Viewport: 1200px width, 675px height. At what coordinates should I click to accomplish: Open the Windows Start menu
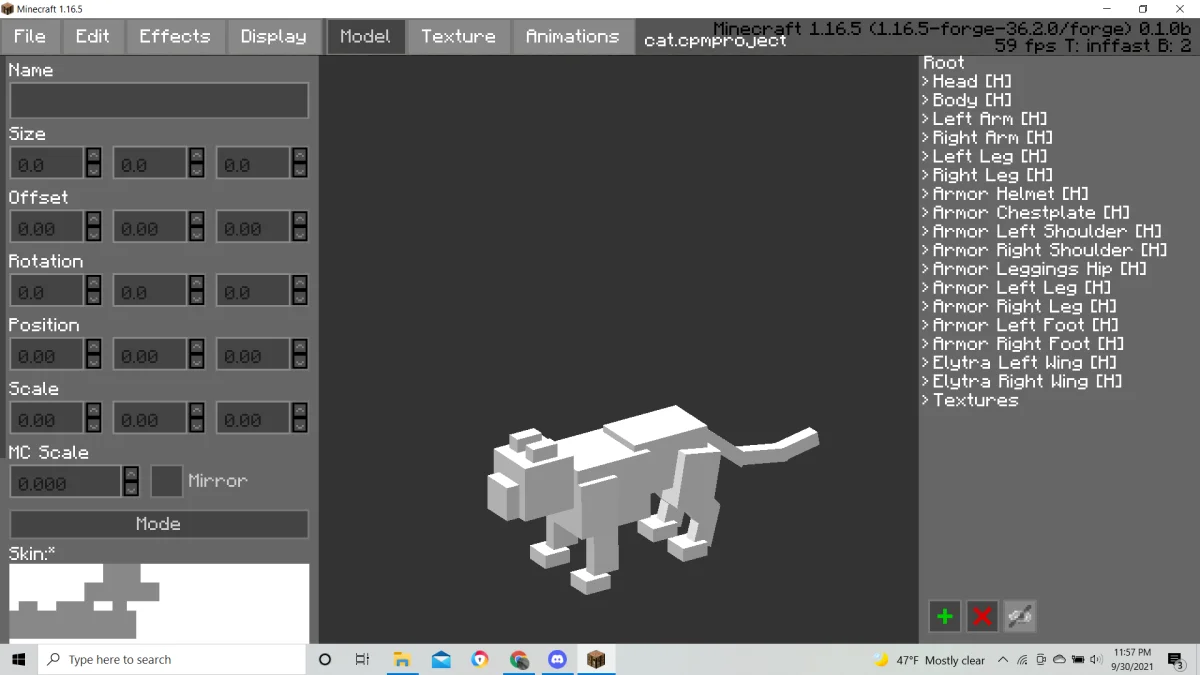(x=18, y=659)
